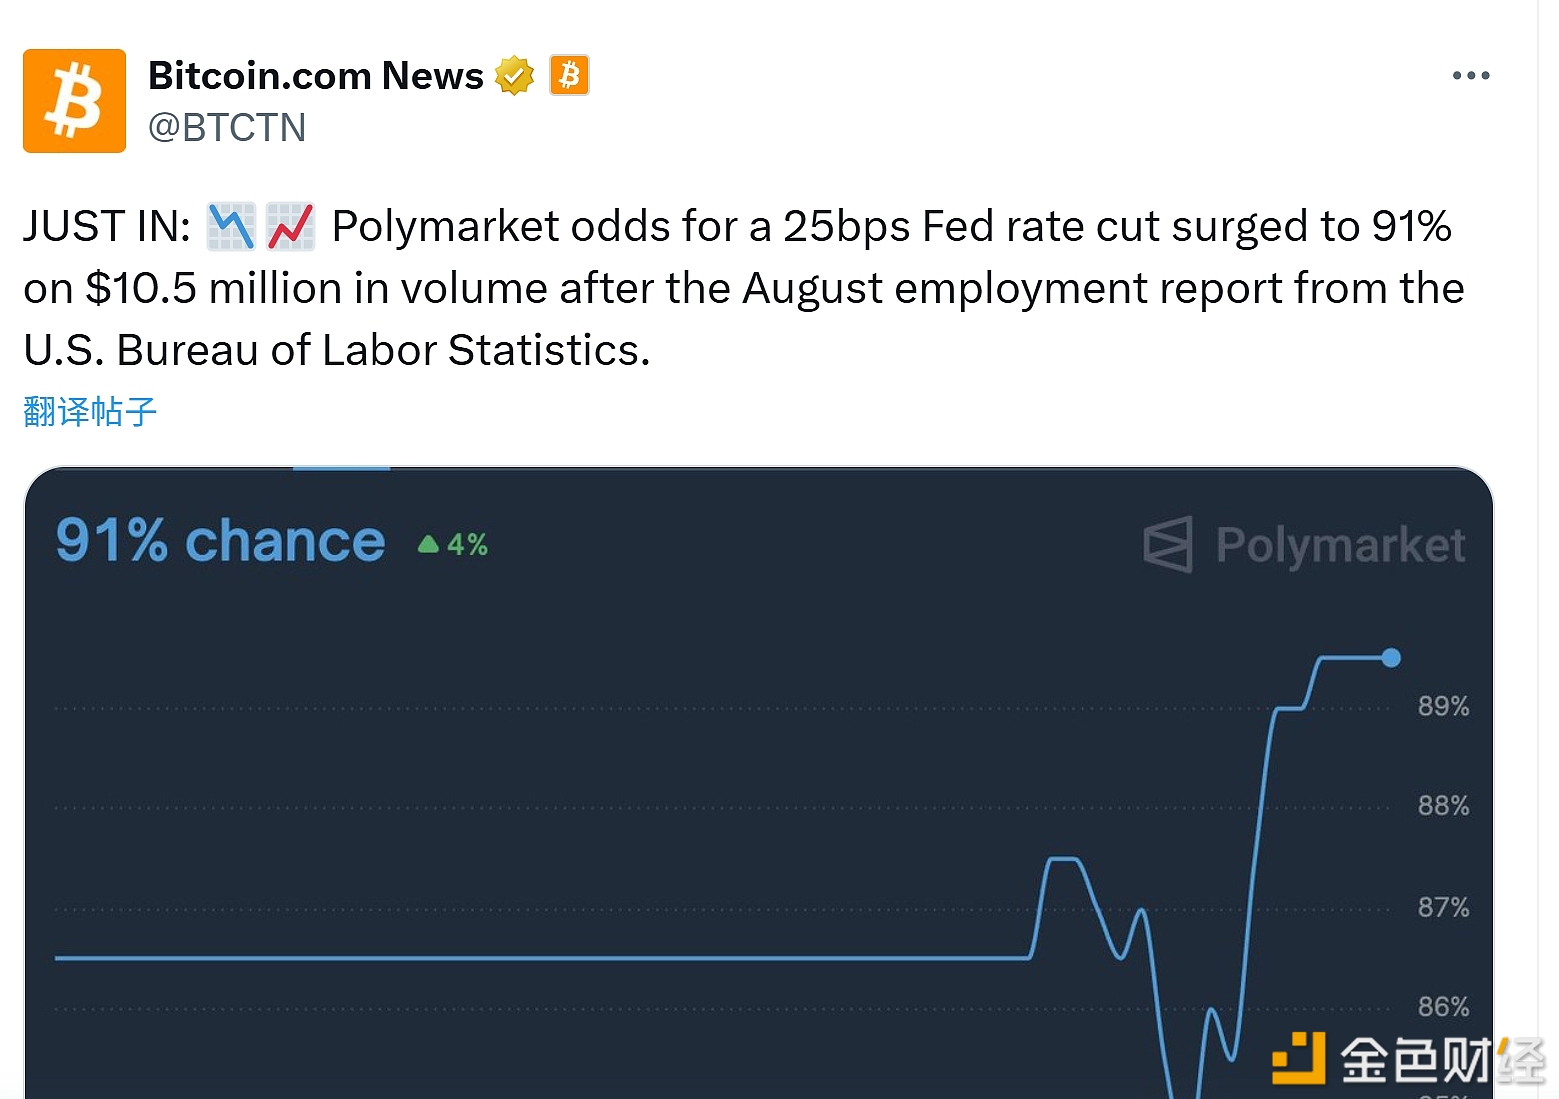Click the green up-triangle 4% indicator
This screenshot has height=1099, width=1559.
coord(453,544)
